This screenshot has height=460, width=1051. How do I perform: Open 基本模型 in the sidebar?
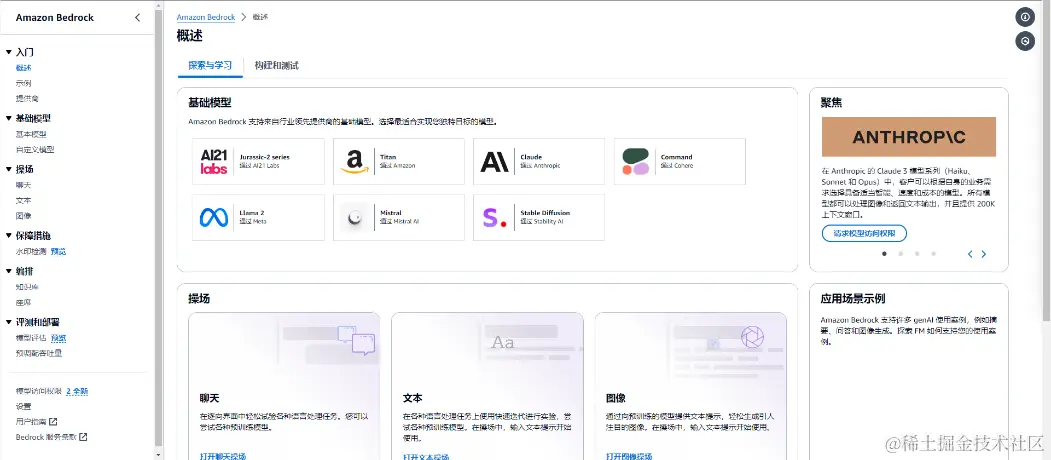pos(31,134)
